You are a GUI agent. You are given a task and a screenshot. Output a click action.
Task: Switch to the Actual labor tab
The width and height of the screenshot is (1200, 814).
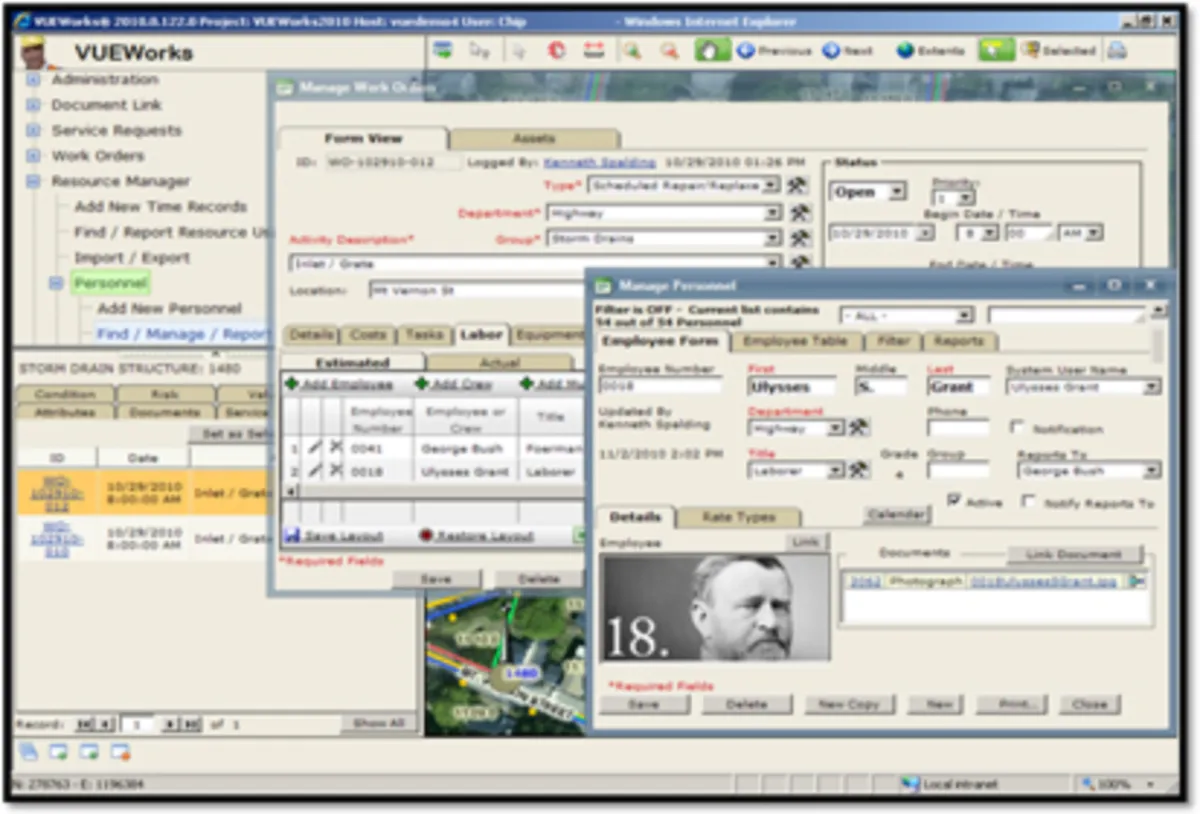point(499,362)
